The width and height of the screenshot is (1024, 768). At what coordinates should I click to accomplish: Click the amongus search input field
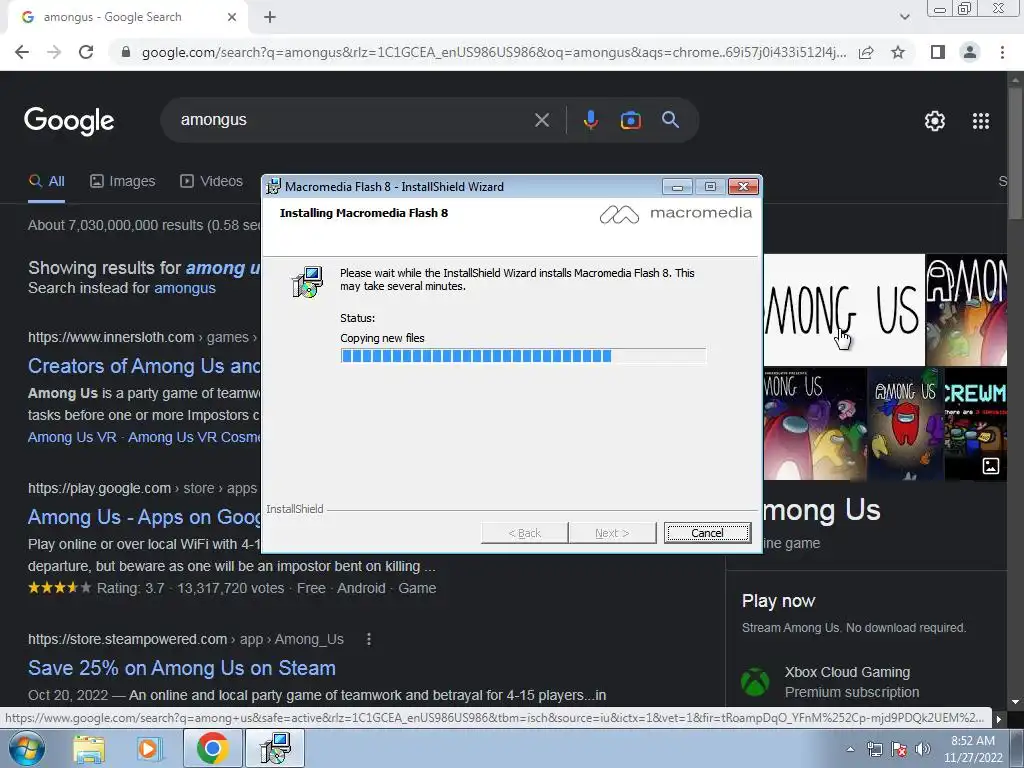pos(353,120)
